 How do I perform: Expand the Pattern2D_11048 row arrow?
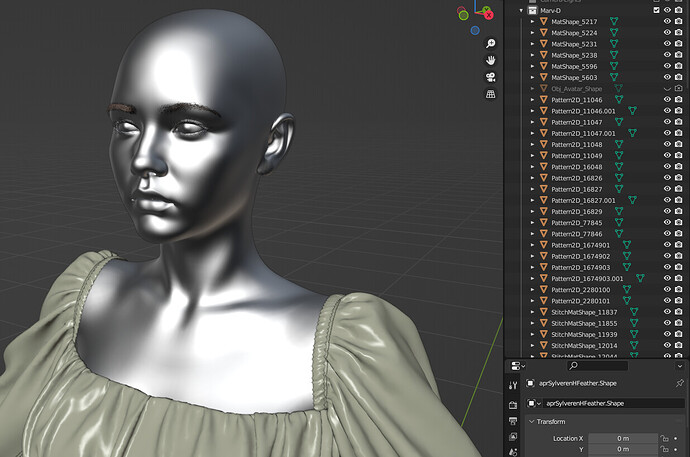pos(532,144)
